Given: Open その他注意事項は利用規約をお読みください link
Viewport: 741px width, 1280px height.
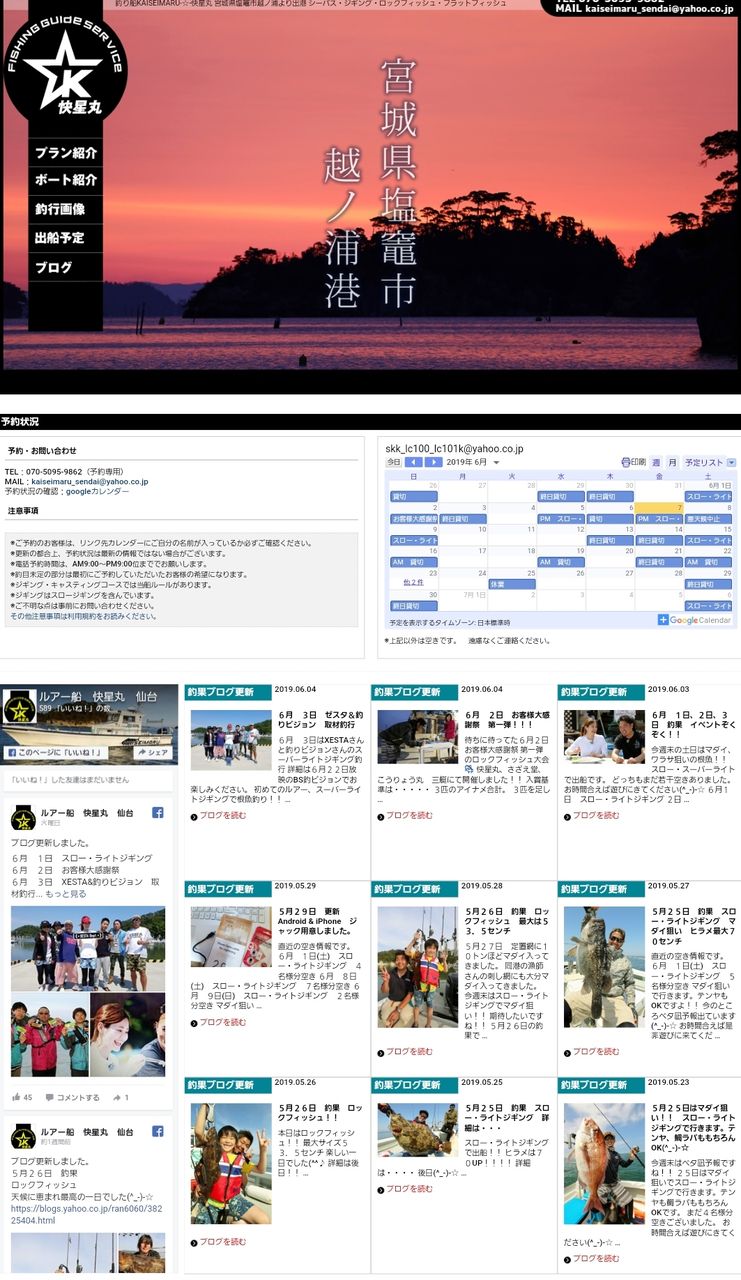Looking at the screenshot, I should (x=83, y=616).
